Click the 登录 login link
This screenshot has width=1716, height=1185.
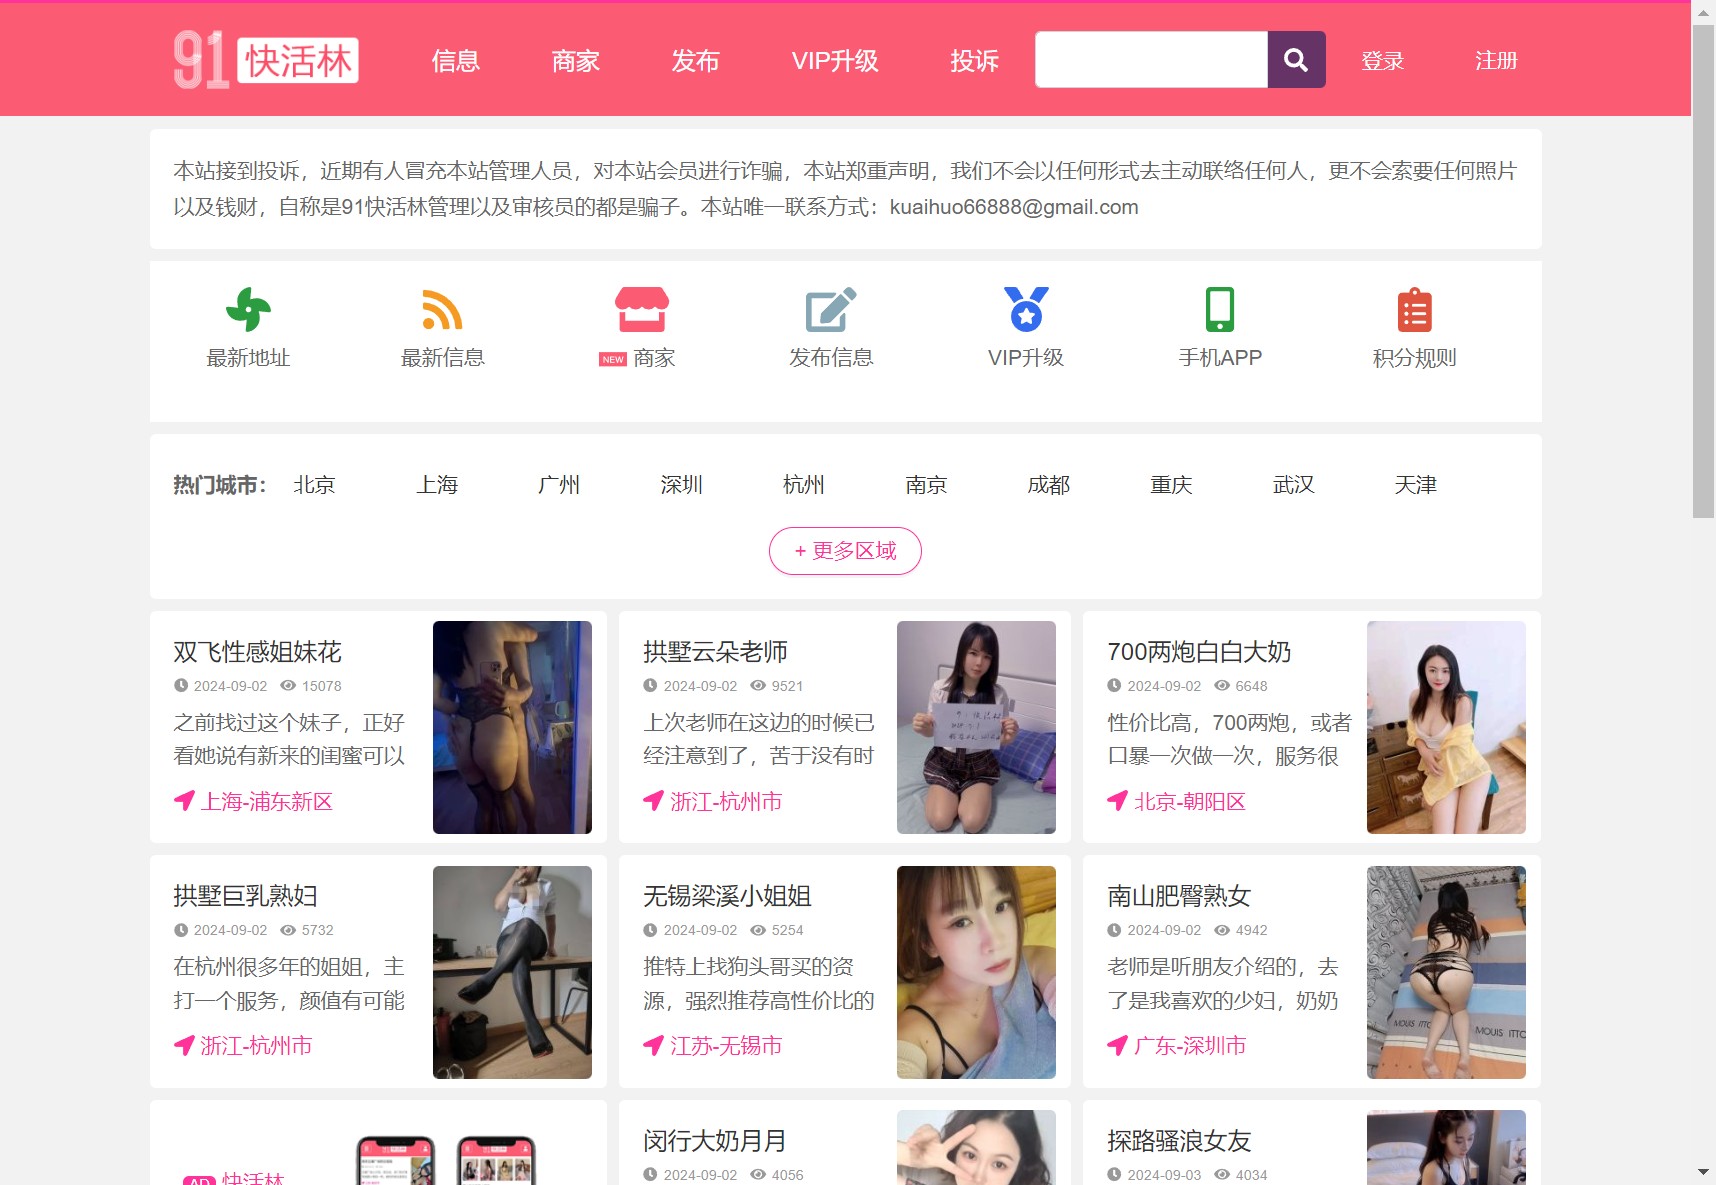tap(1383, 61)
